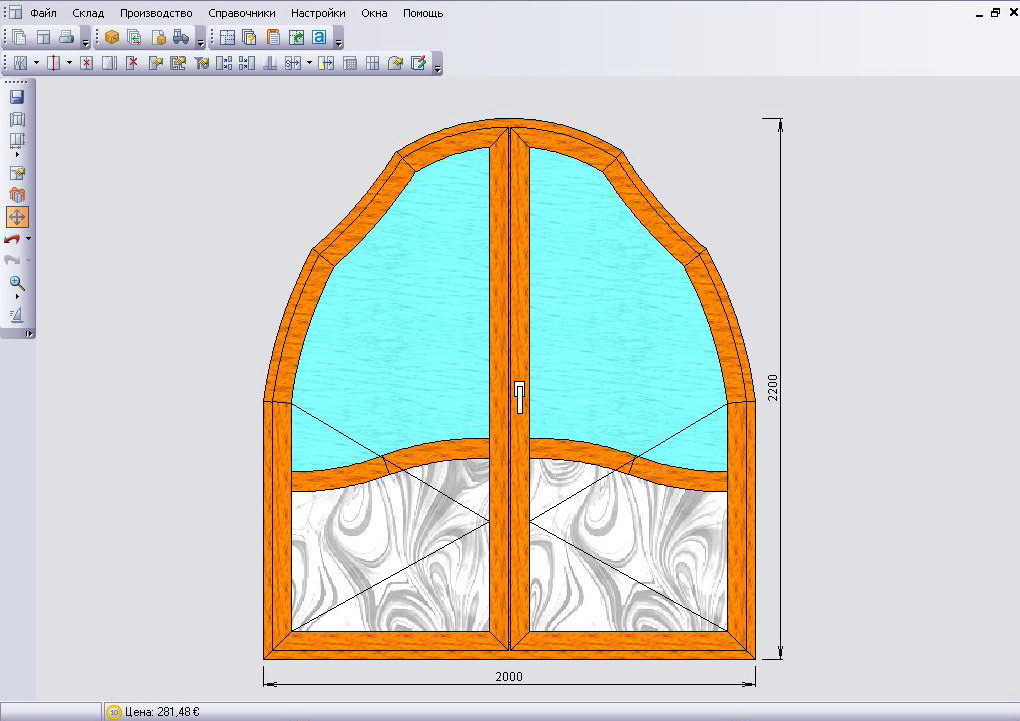1020x721 pixels.
Task: Click the sailboat icon in sidebar
Action: point(17,315)
